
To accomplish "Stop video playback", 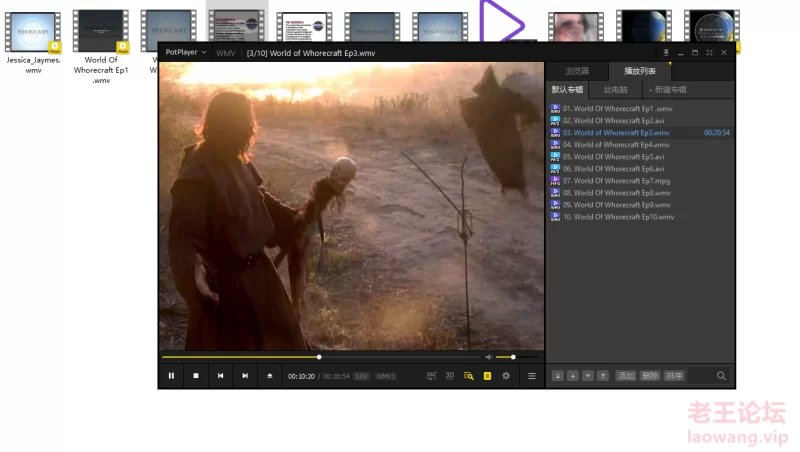I will coord(196,376).
